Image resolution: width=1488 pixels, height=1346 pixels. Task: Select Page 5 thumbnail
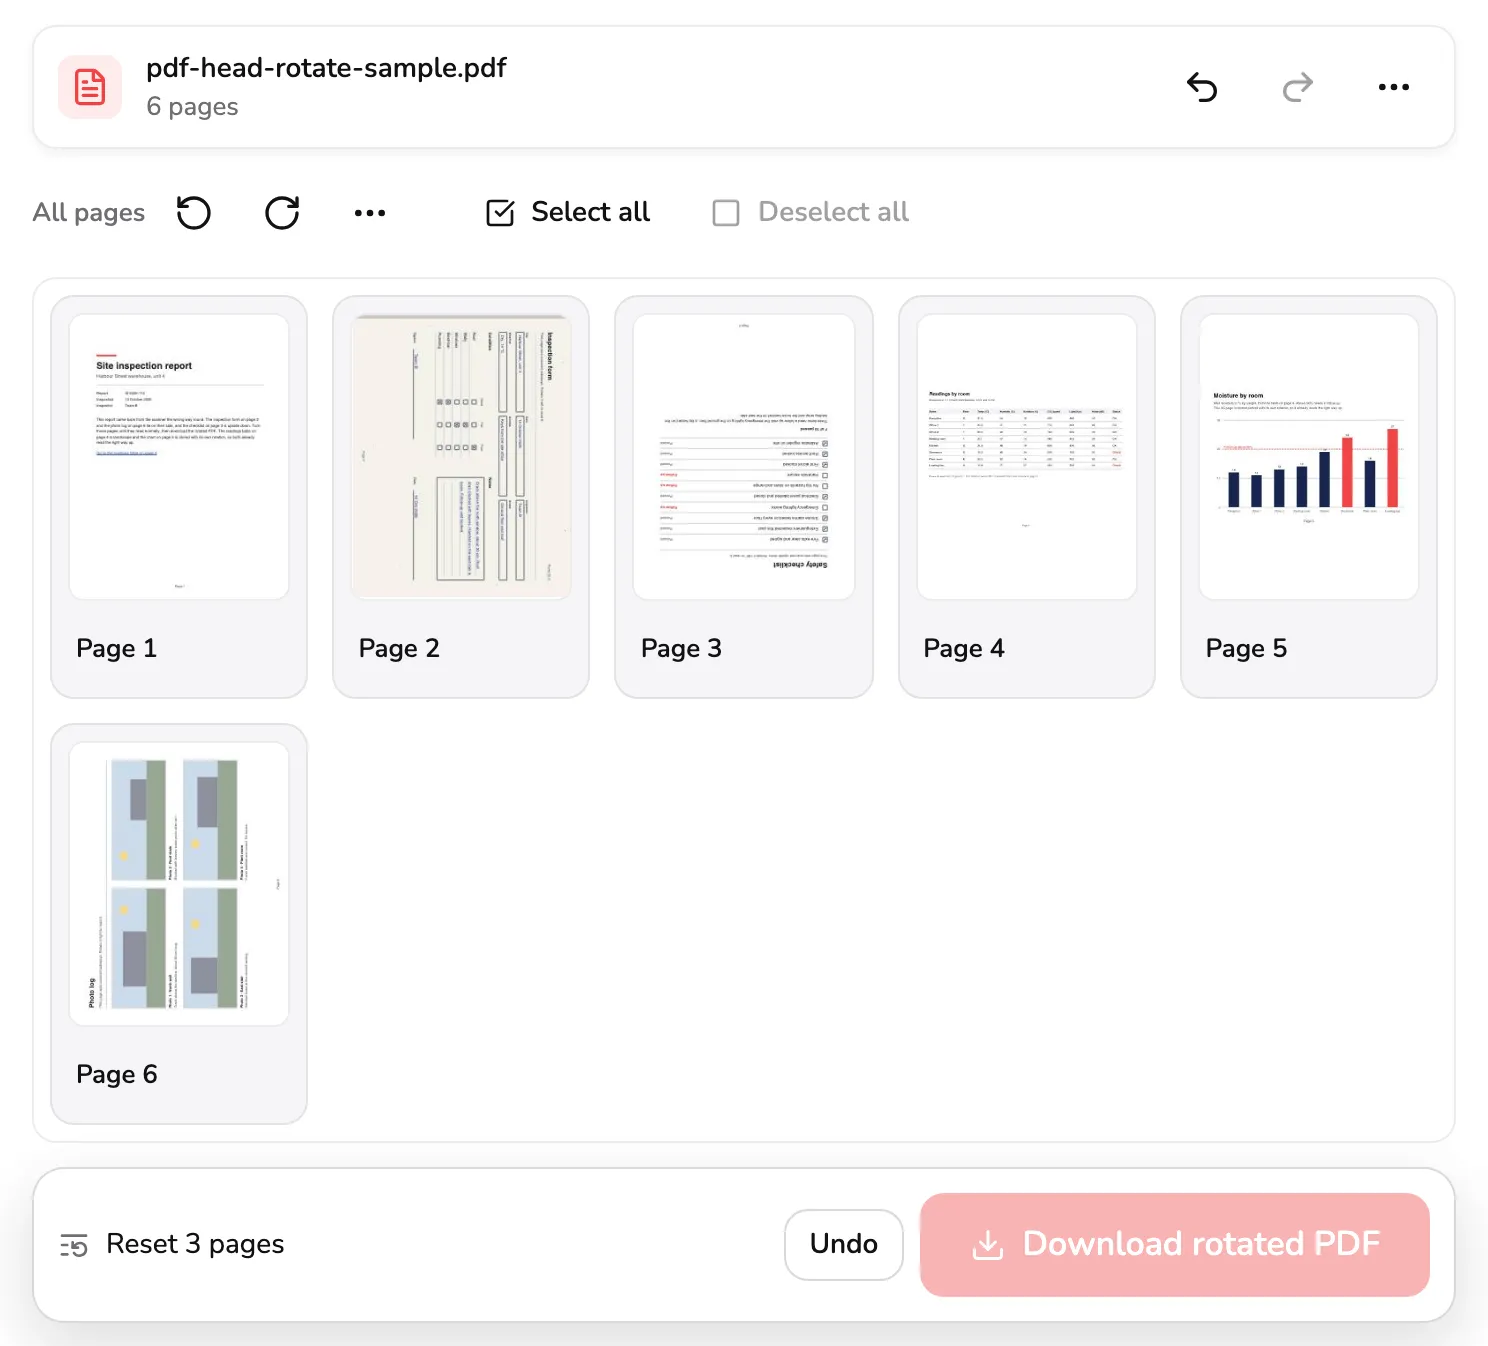[x=1309, y=457]
